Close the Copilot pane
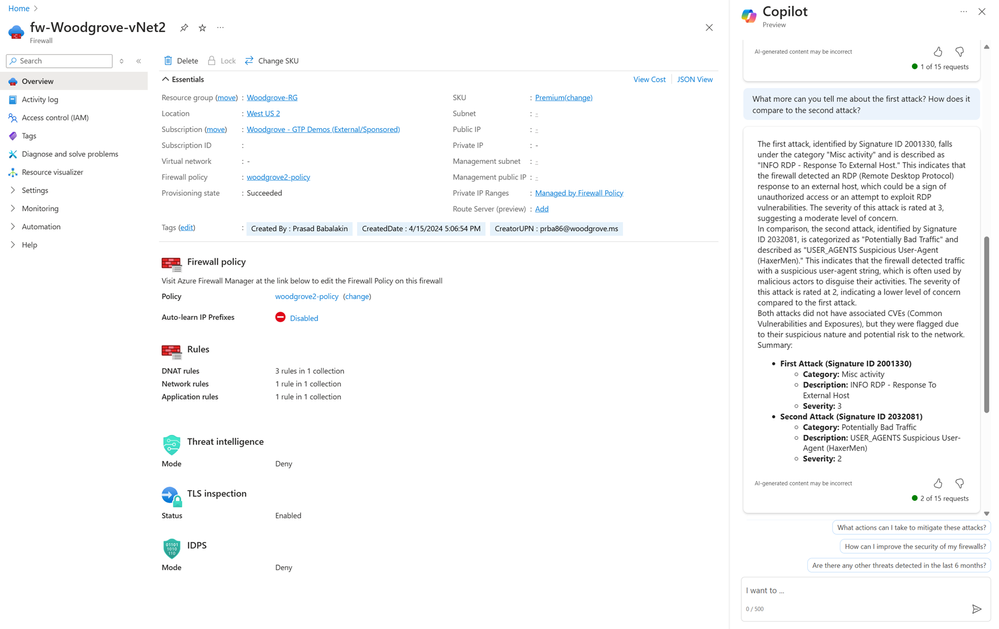Image resolution: width=999 pixels, height=629 pixels. coord(982,11)
